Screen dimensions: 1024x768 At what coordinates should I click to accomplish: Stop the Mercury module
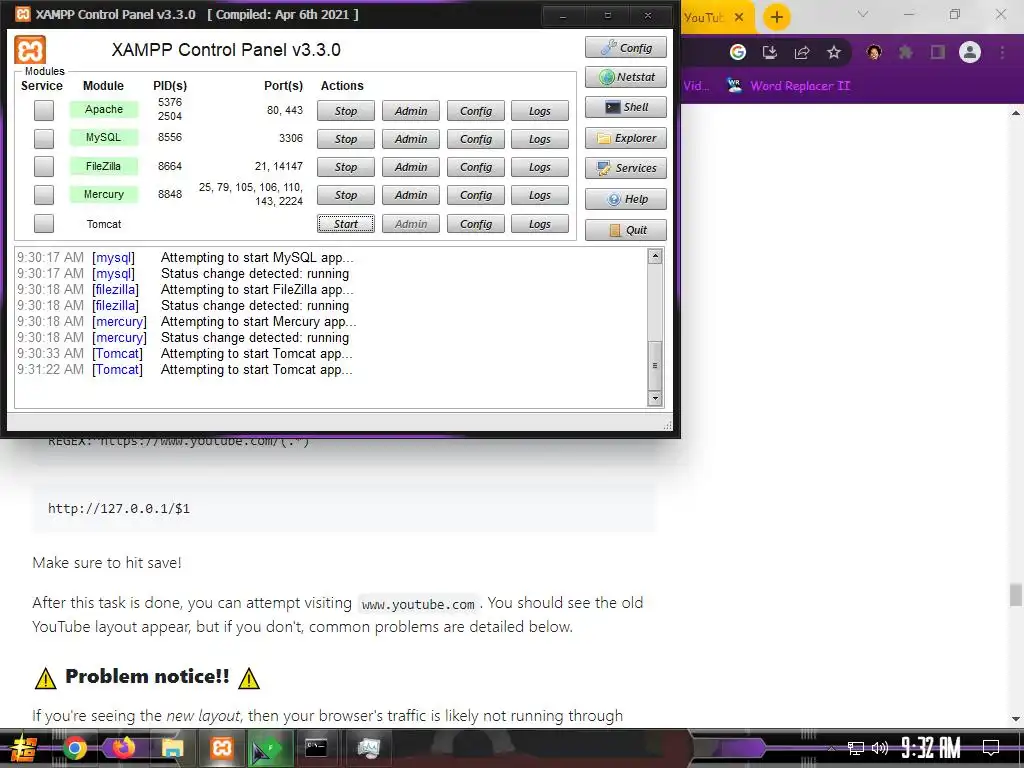click(345, 195)
